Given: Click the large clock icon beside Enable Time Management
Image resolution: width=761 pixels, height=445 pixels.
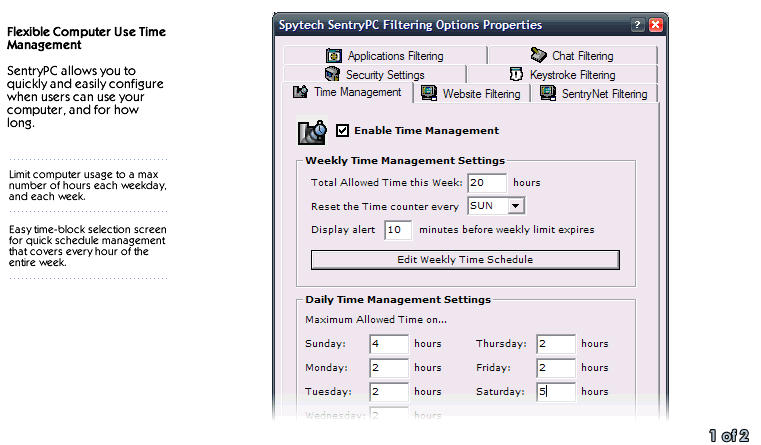Looking at the screenshot, I should (312, 132).
